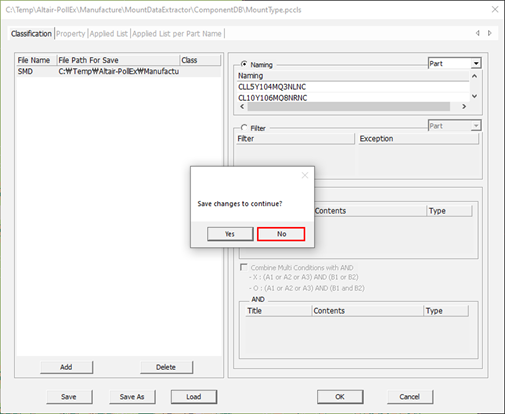Open the Part dropdown beside Naming
Screen dimensions: 506x414
(476, 63)
